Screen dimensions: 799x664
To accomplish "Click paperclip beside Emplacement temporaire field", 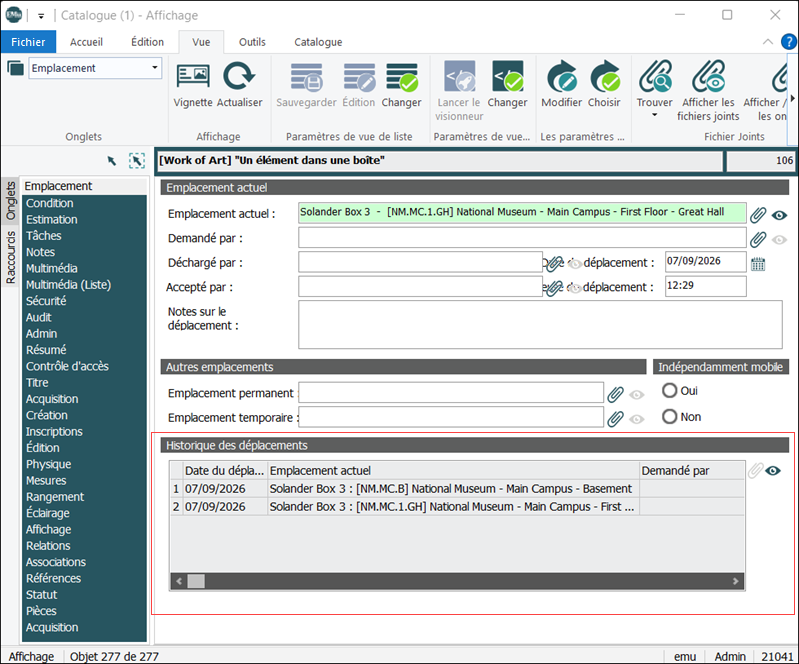I will [615, 418].
